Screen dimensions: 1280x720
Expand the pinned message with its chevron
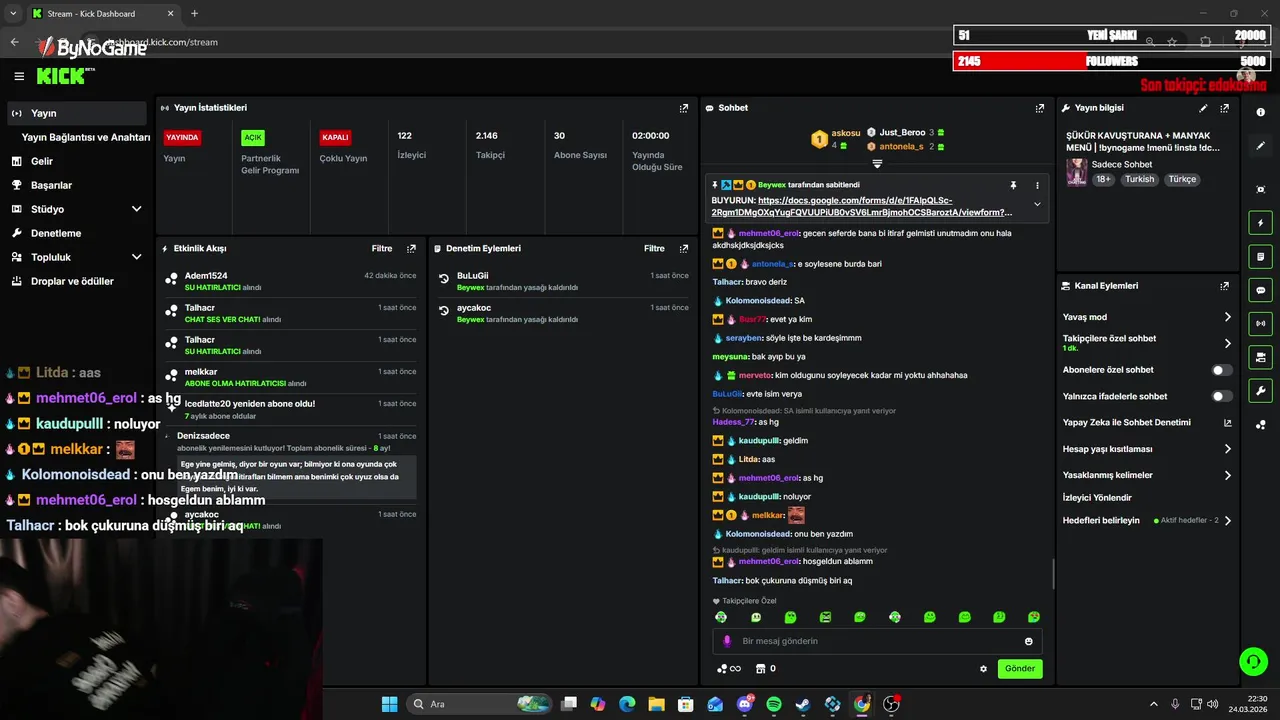pos(1037,204)
